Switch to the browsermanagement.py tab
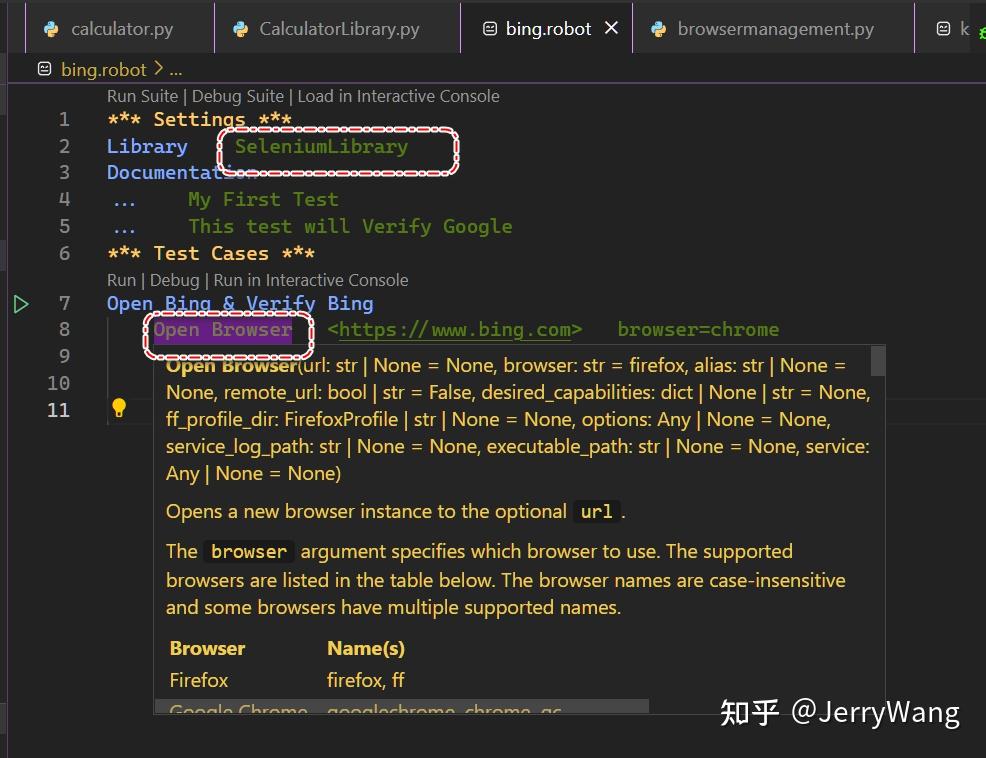Screen dimensions: 986x758 click(776, 29)
